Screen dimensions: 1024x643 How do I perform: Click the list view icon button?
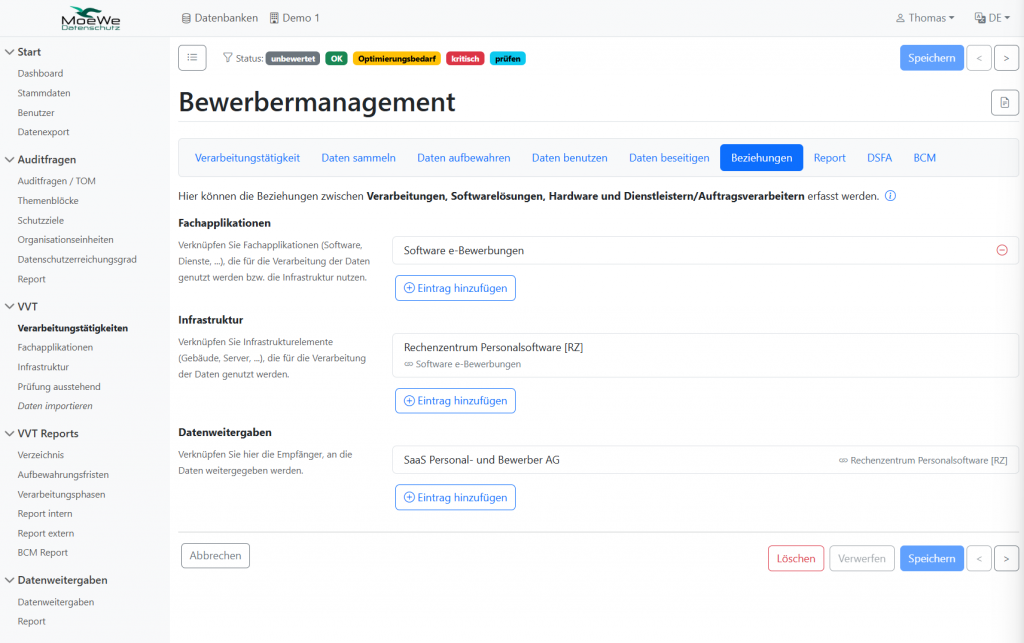pos(192,58)
